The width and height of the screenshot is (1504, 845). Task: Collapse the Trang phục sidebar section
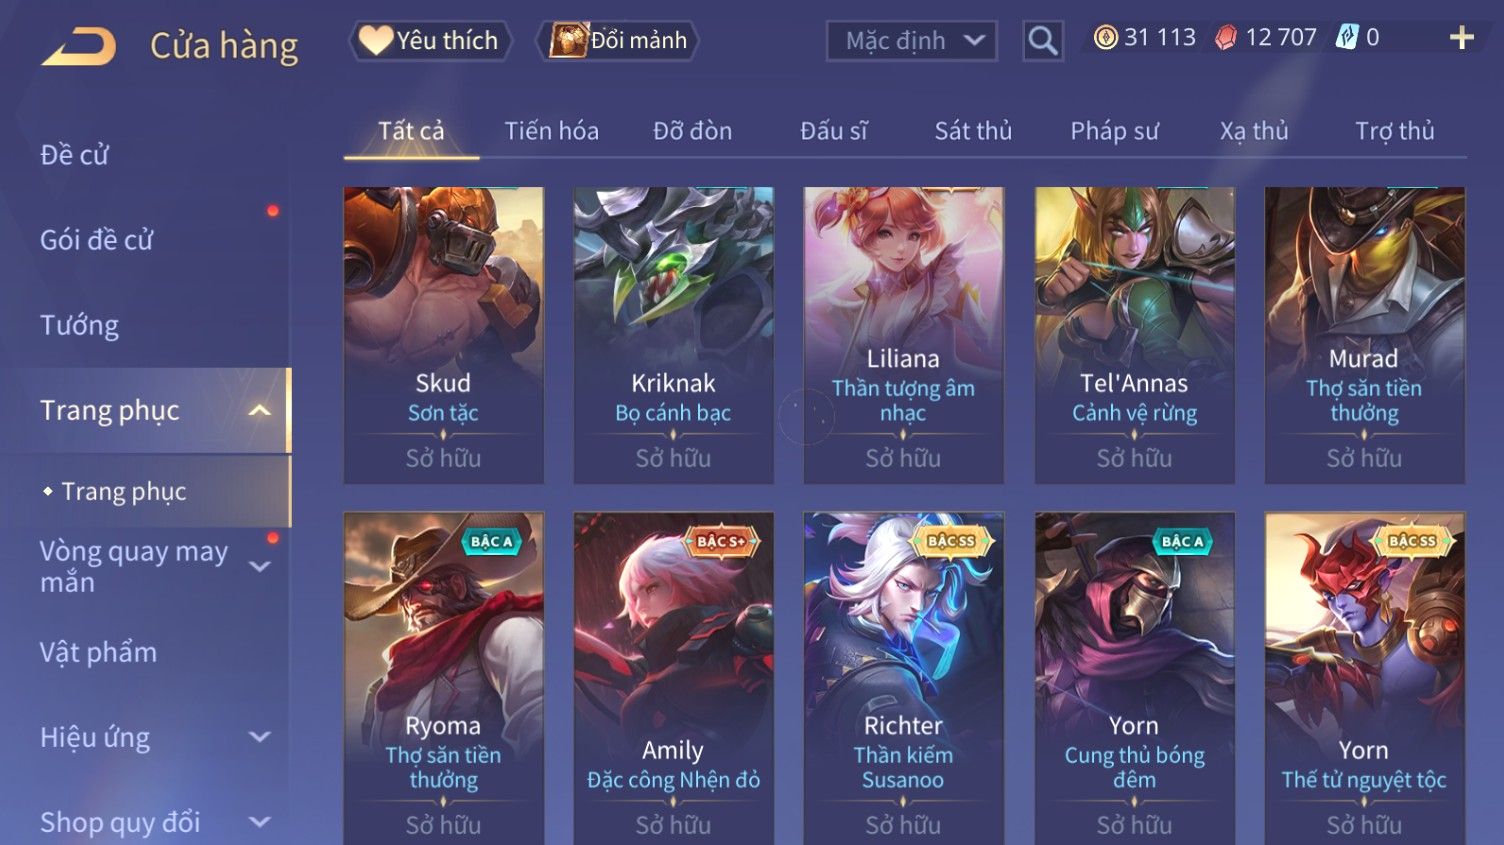click(x=259, y=411)
